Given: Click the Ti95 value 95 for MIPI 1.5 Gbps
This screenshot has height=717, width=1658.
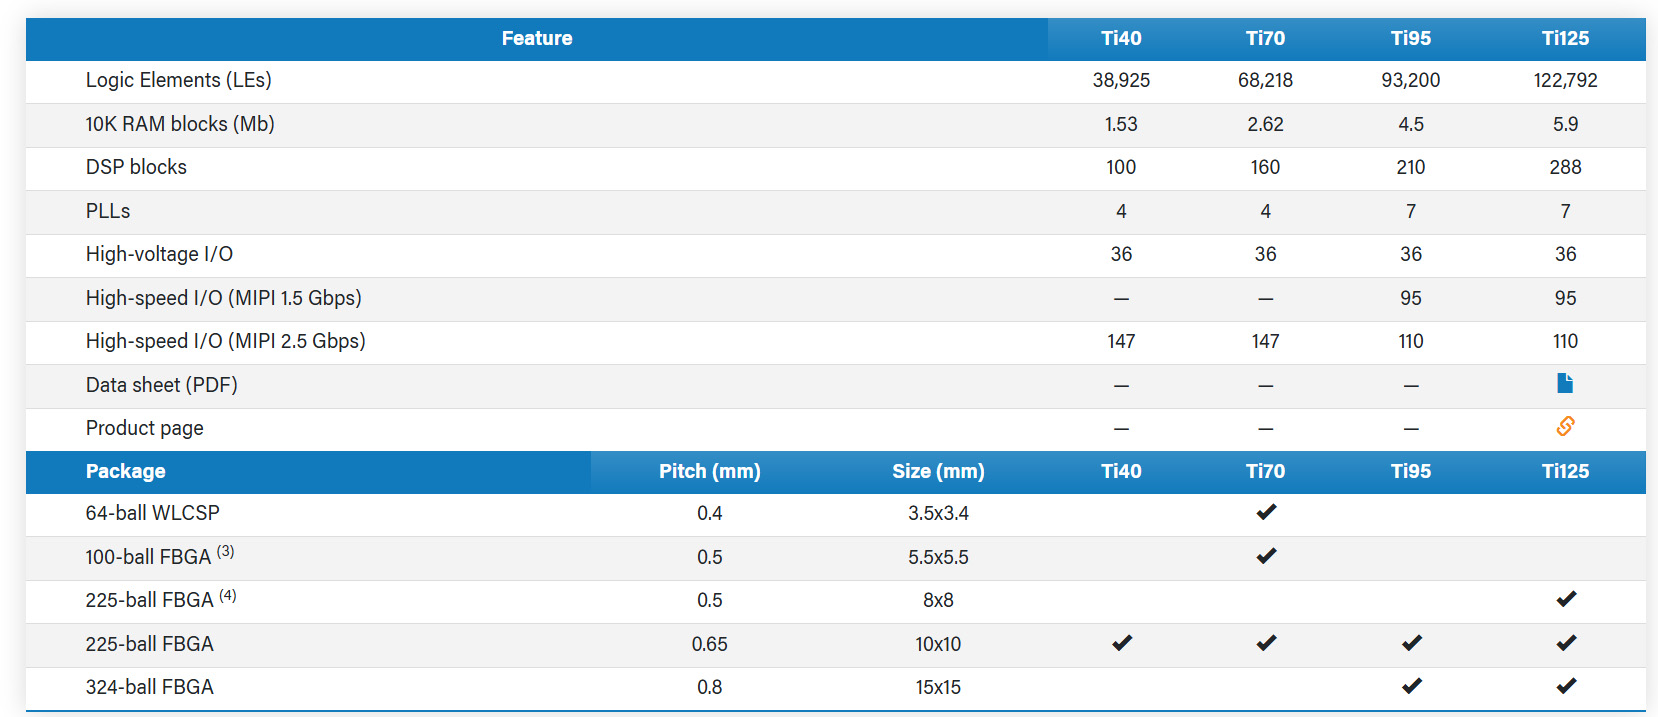Looking at the screenshot, I should pos(1411,298).
